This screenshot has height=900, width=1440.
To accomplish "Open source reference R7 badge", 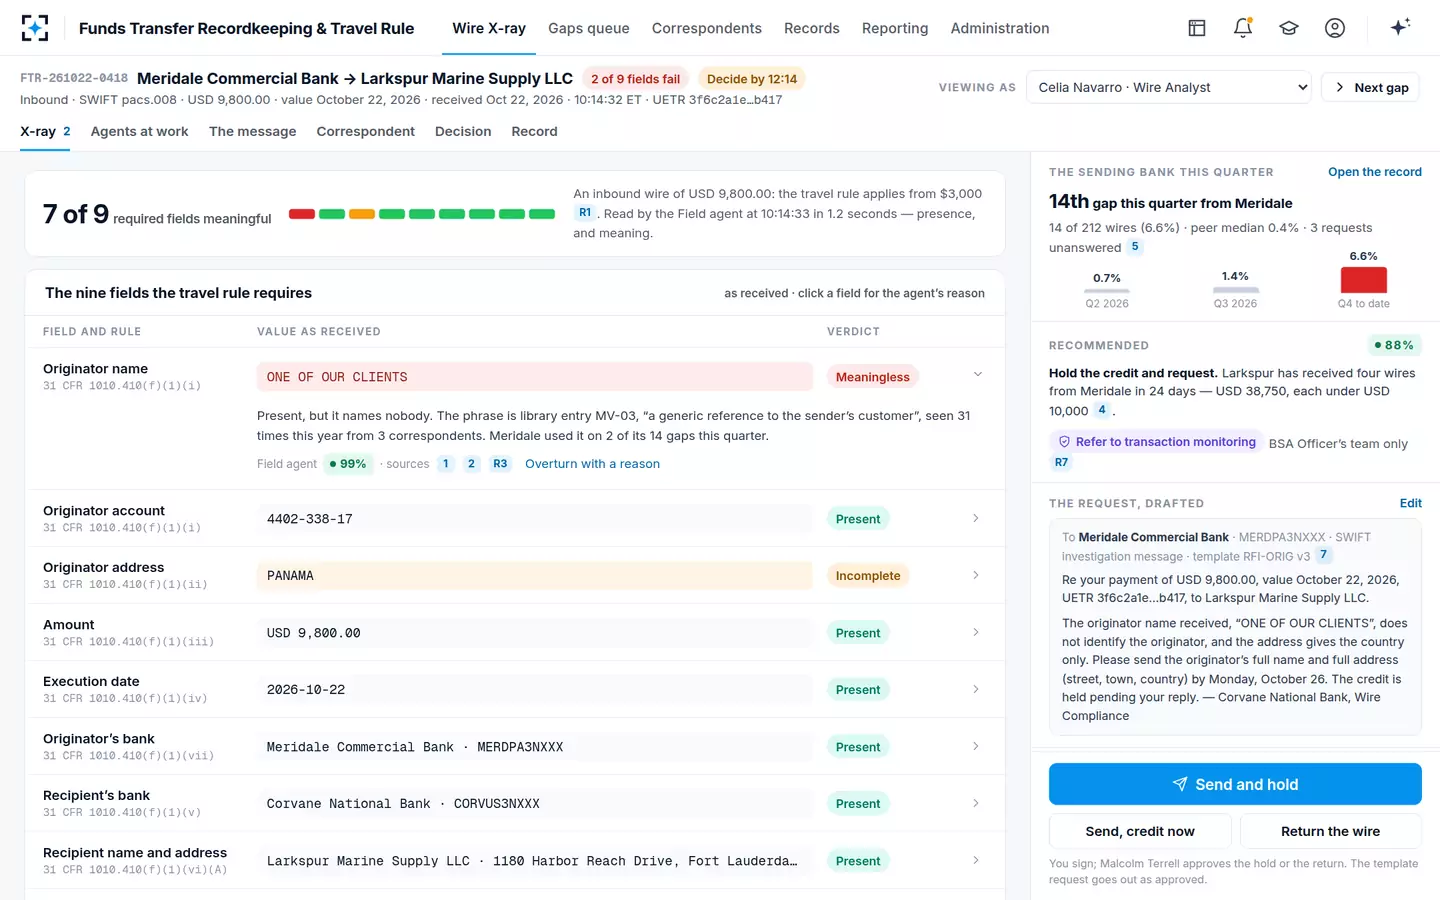I will 1061,462.
